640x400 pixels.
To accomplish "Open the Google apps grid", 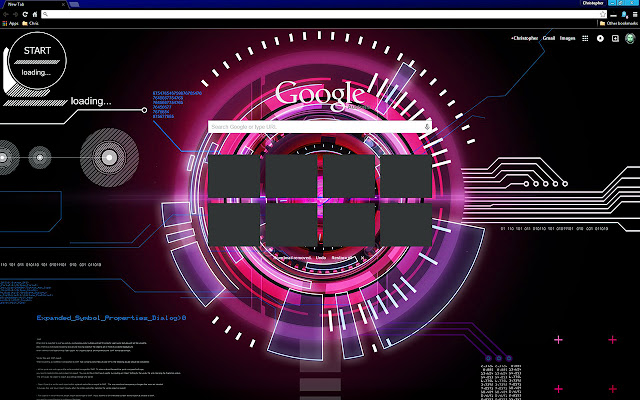I will click(587, 38).
